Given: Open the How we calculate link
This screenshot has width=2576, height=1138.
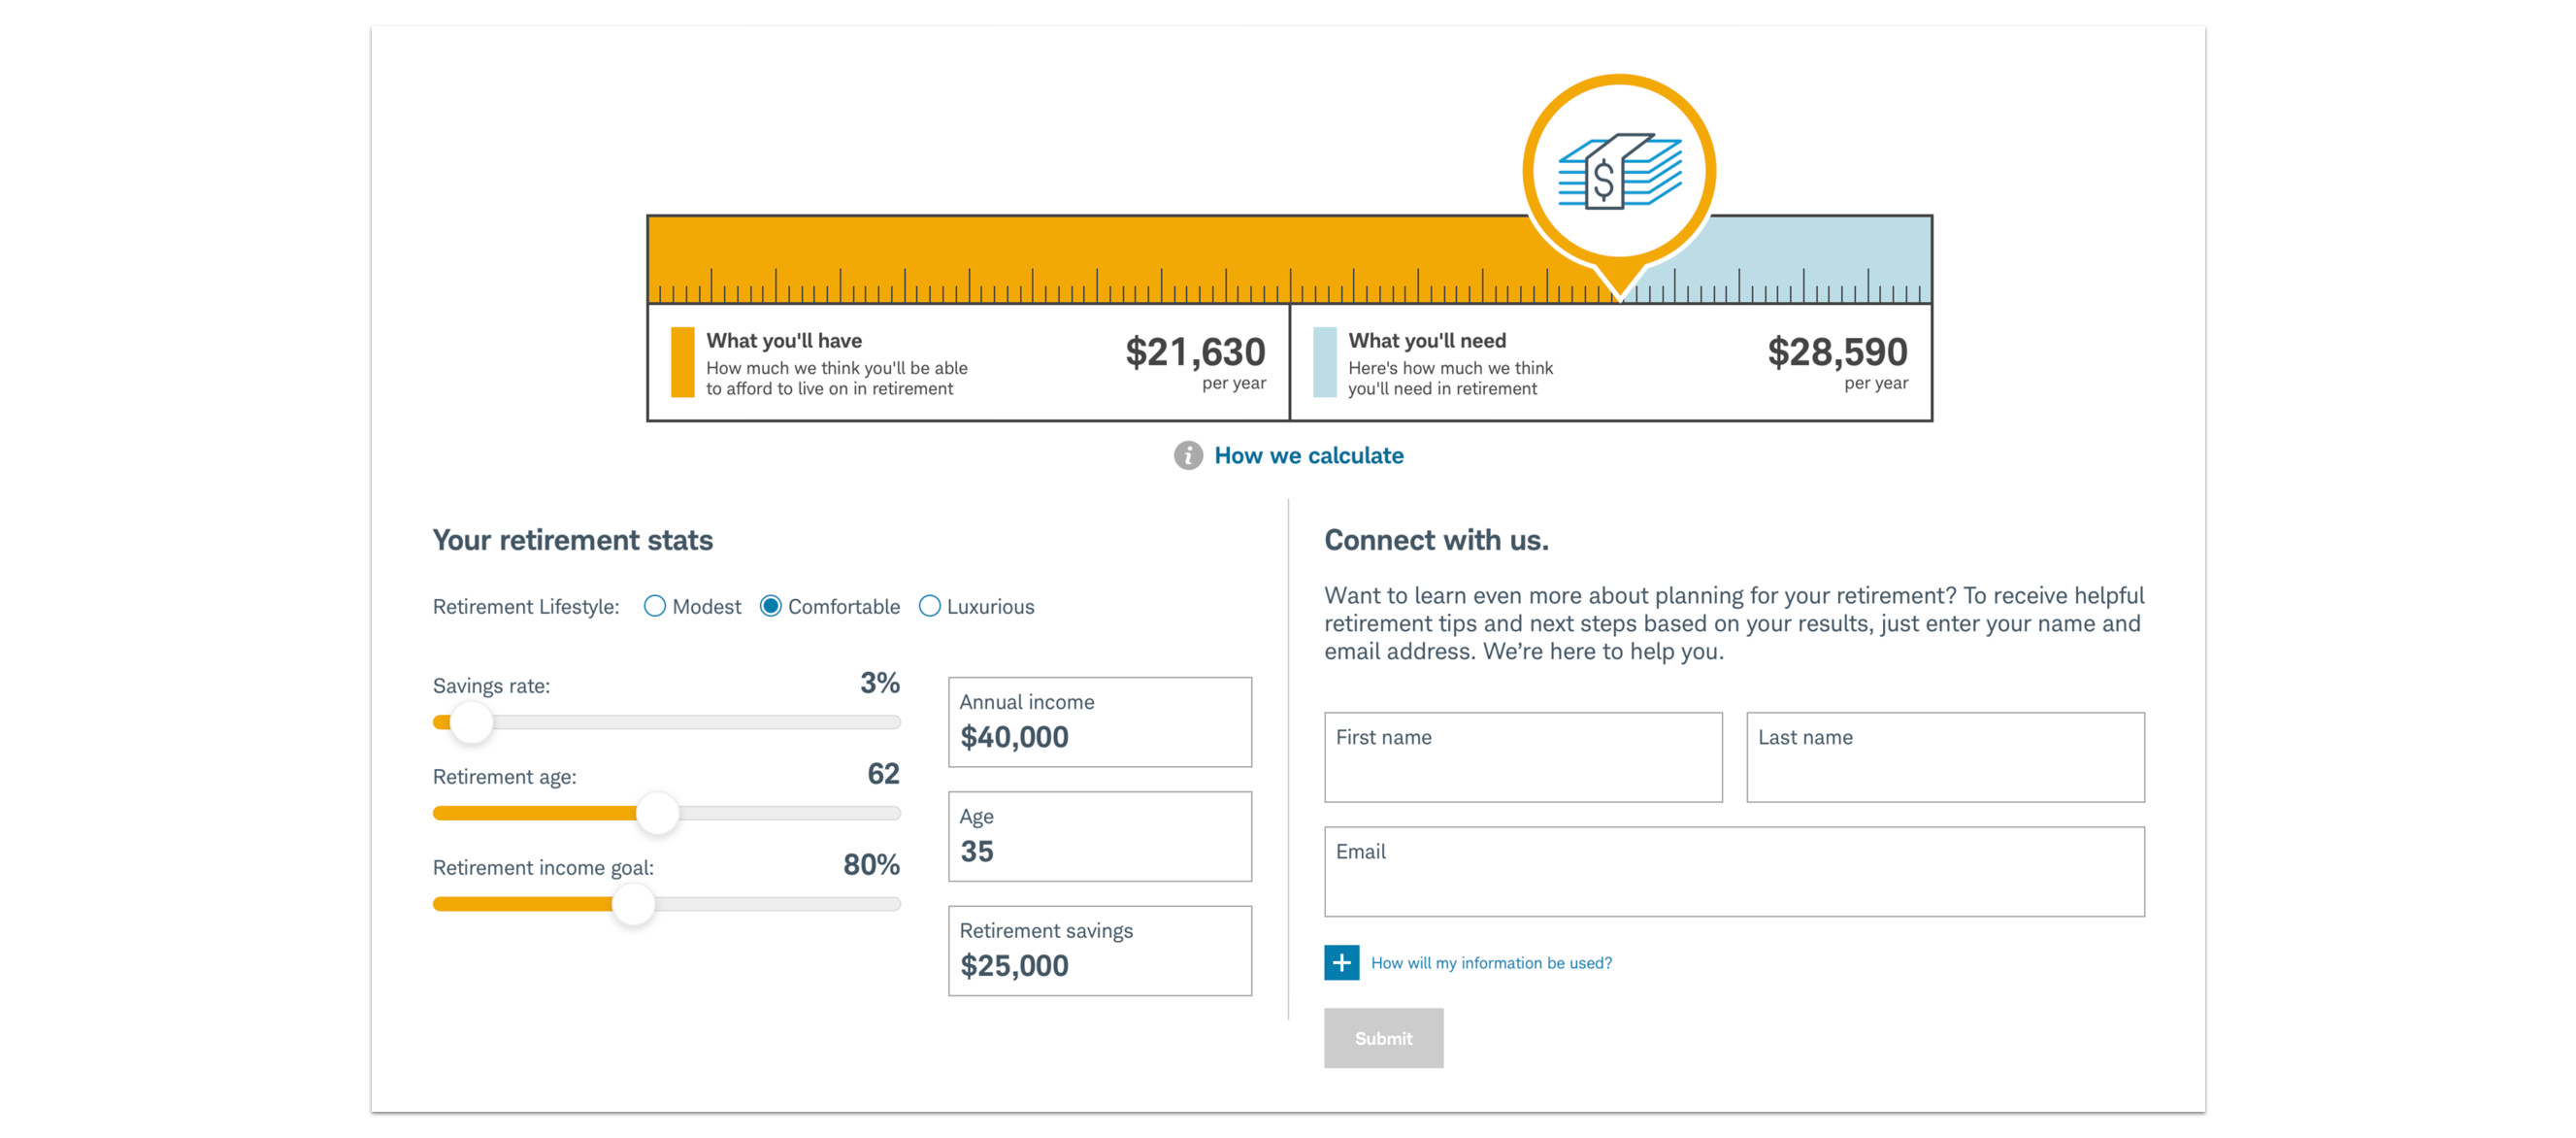Looking at the screenshot, I should 1308,456.
